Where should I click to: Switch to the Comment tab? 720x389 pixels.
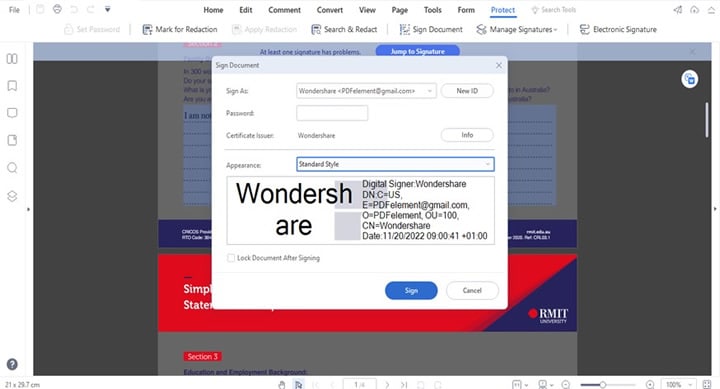(x=284, y=10)
